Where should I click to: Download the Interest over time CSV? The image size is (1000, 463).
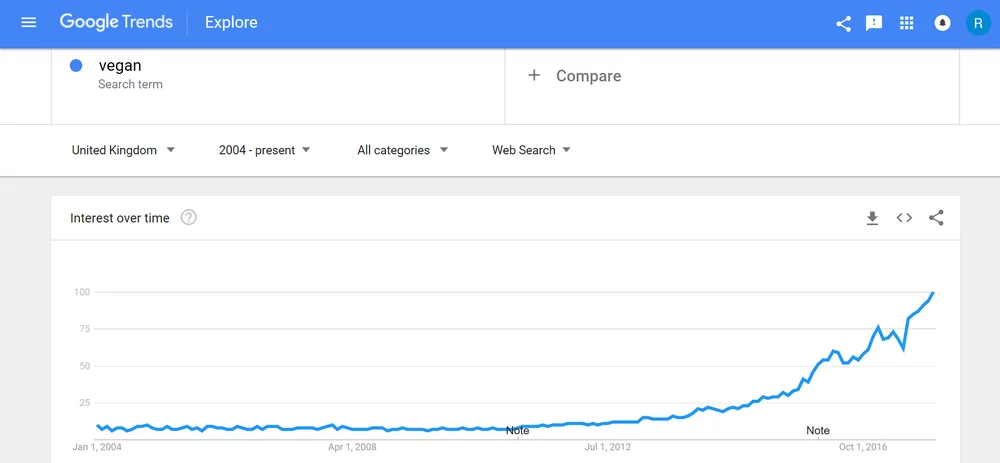pos(872,218)
